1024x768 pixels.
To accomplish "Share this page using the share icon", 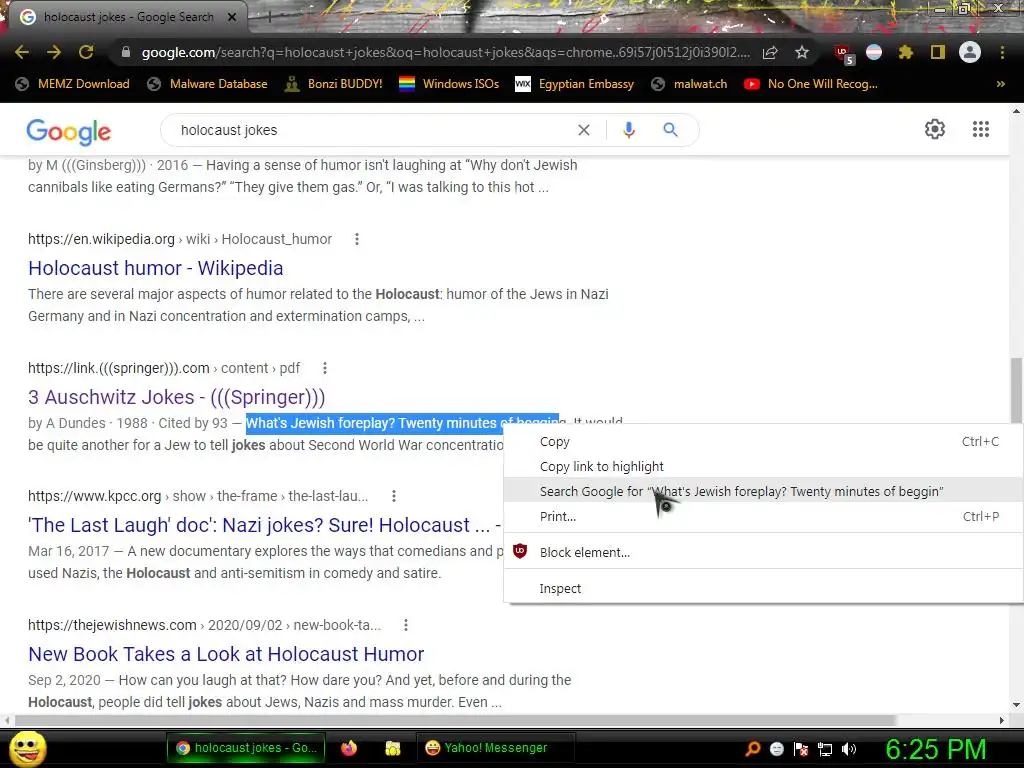I will click(770, 52).
